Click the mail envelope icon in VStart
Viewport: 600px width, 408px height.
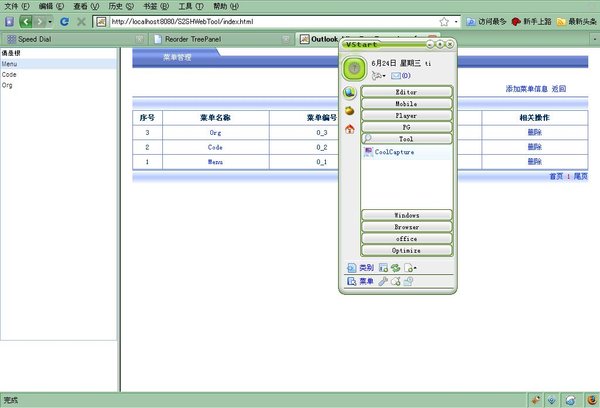(396, 76)
